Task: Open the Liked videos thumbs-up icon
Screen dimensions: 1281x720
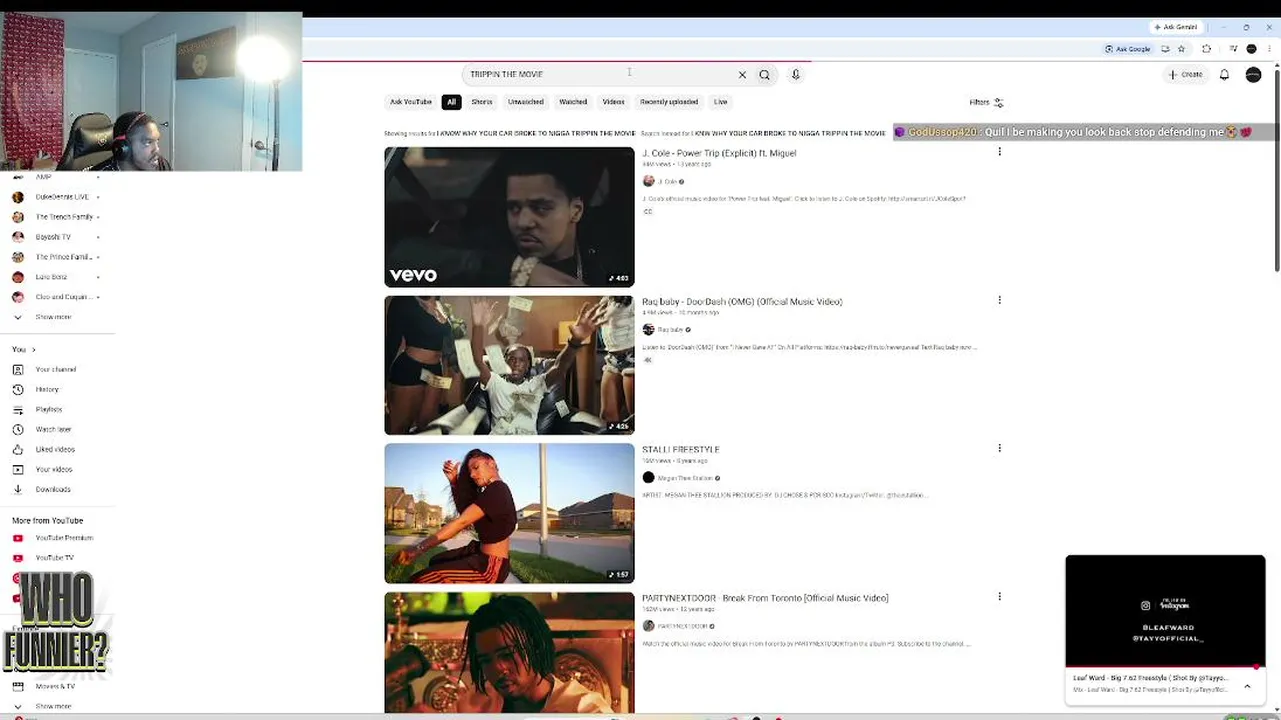Action: [18, 450]
